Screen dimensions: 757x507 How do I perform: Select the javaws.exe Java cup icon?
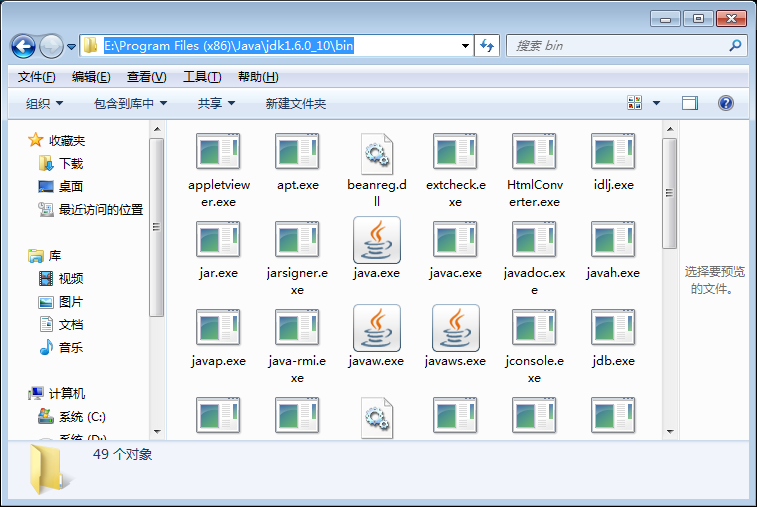(x=456, y=328)
